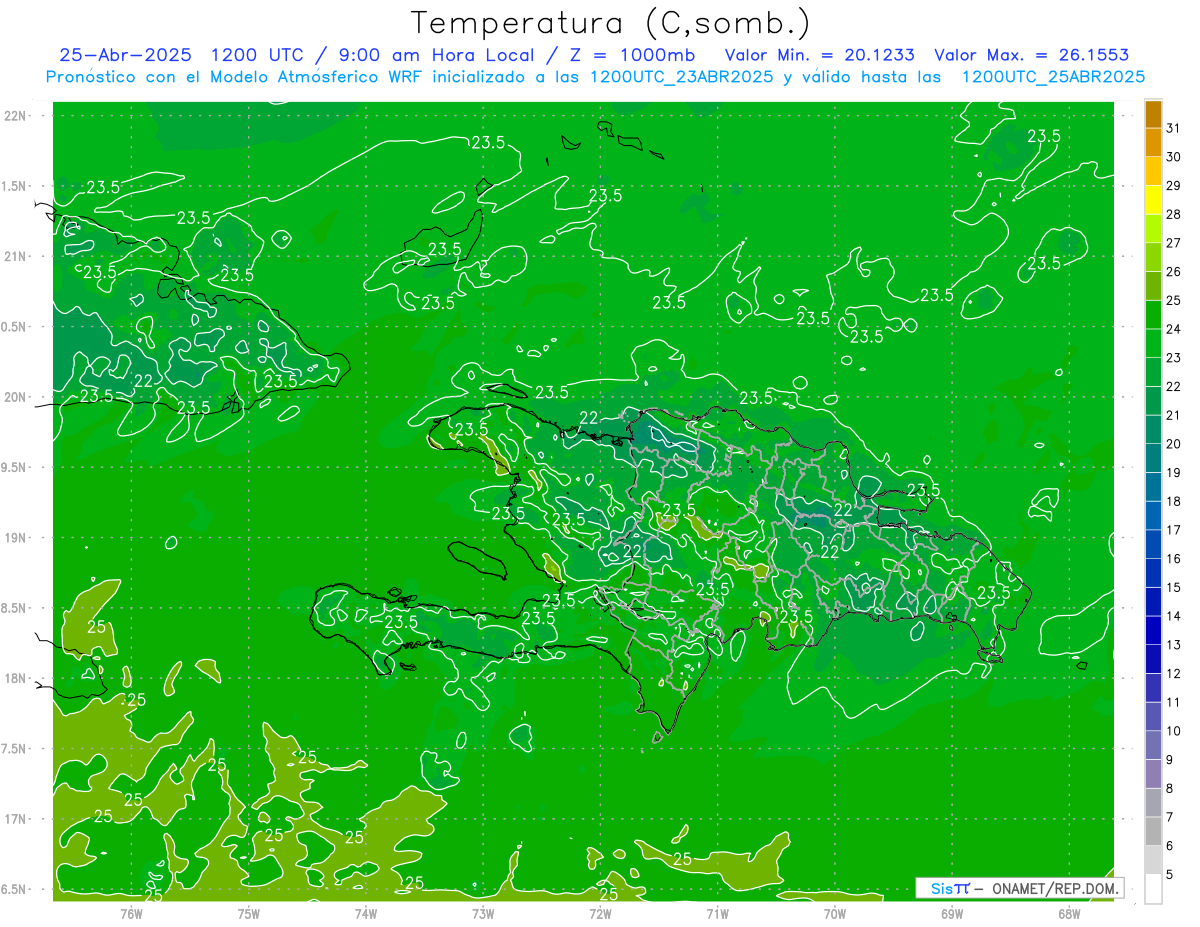Viewport: 1200px width, 927px height.
Task: Click the "74W" longitude axis label
Action: point(365,913)
